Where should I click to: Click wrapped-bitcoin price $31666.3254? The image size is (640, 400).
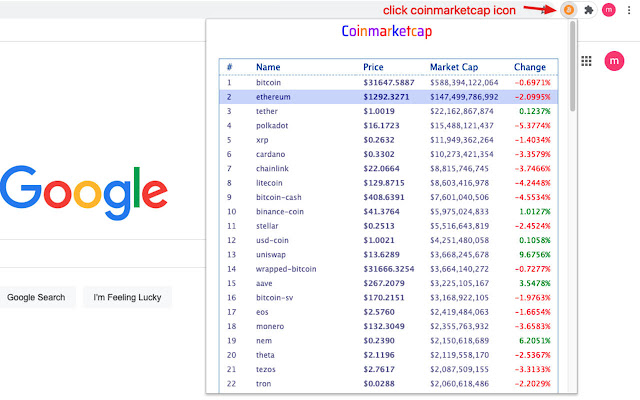(389, 269)
